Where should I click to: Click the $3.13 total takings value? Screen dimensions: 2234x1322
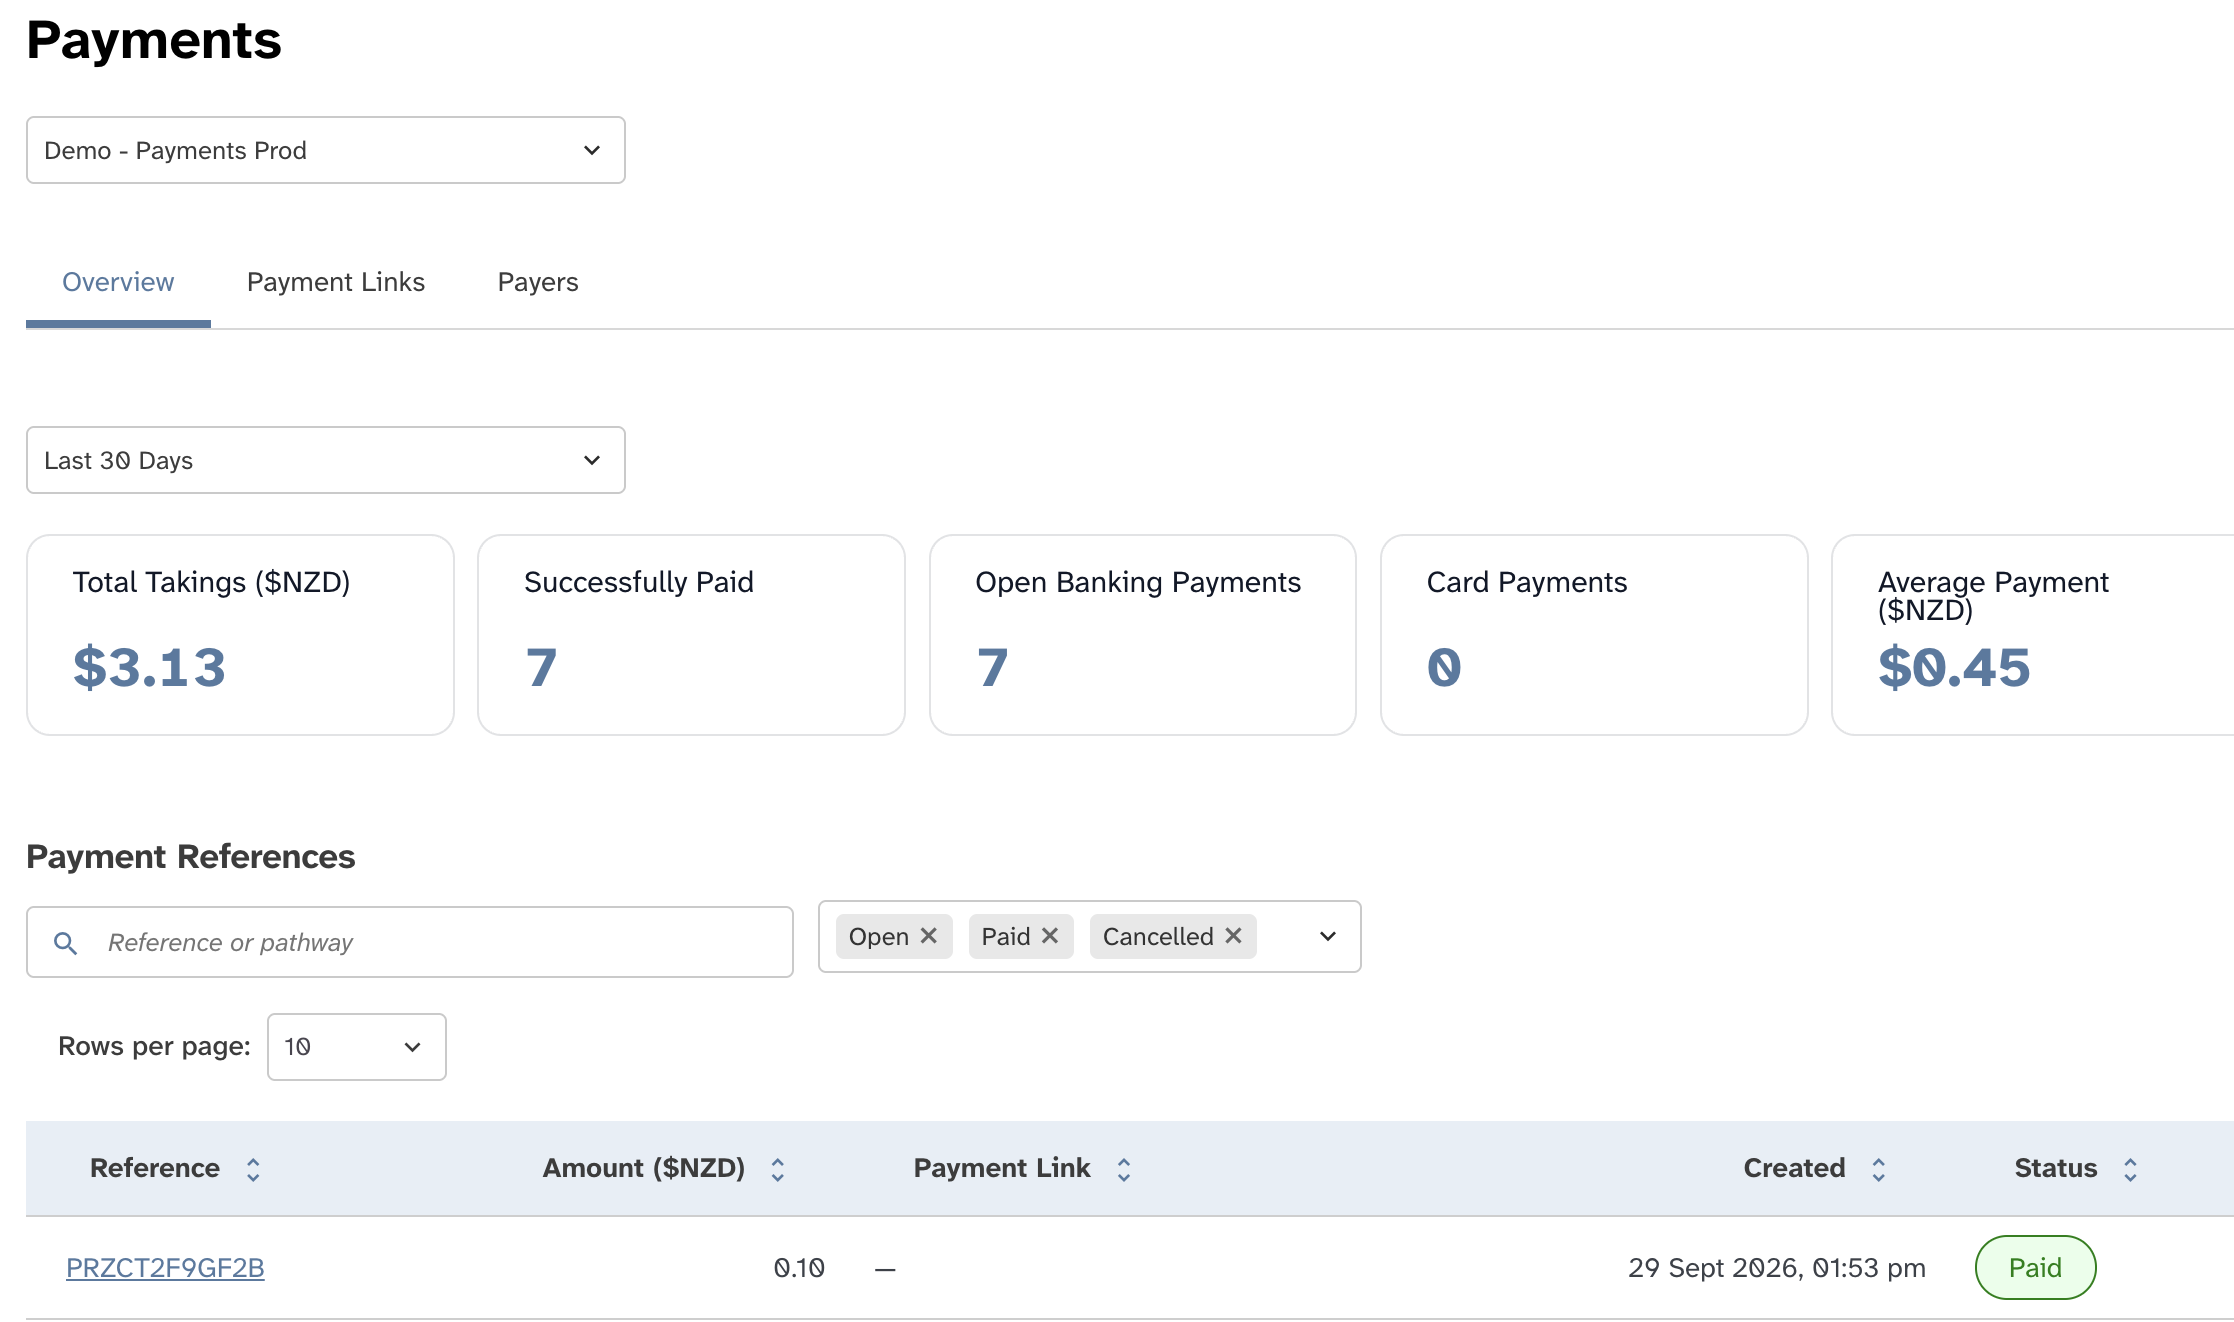click(x=150, y=667)
